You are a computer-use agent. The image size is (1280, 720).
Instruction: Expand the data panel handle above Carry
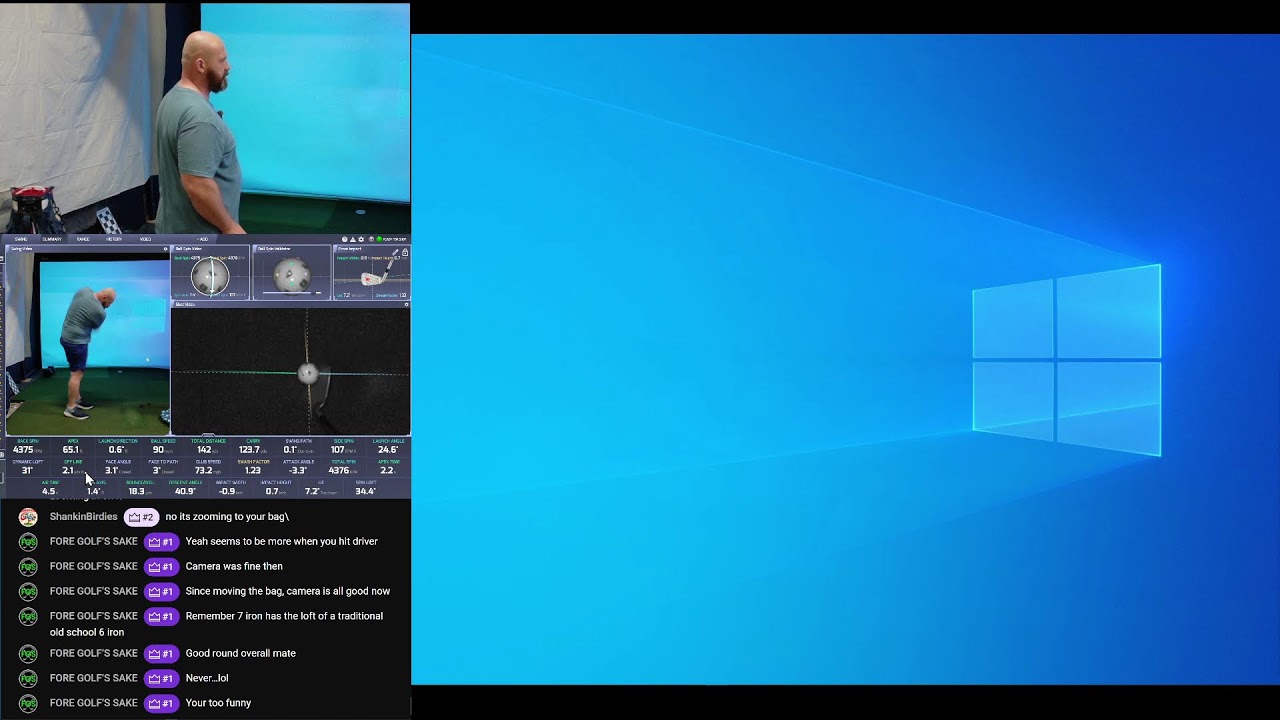(208, 436)
